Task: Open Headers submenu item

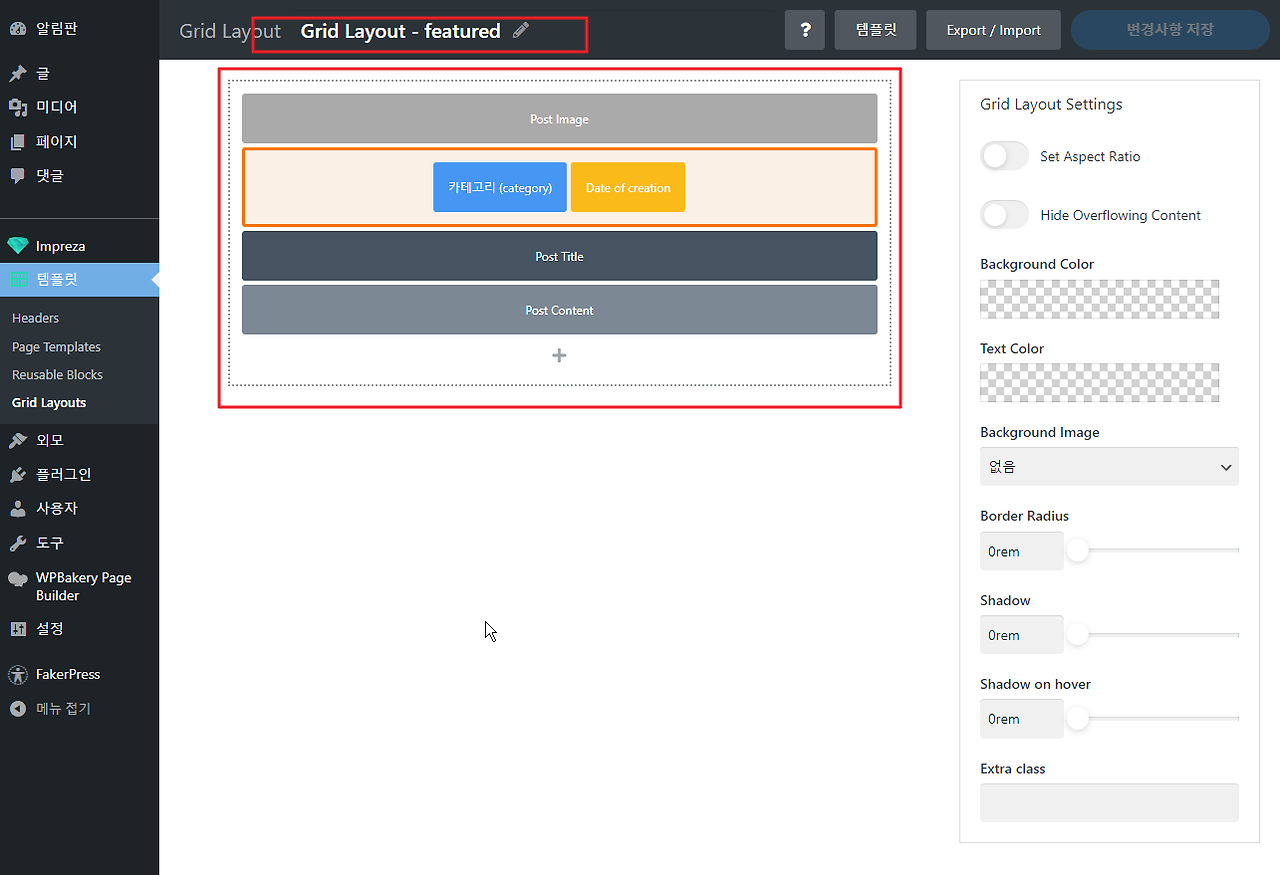Action: pyautogui.click(x=35, y=318)
